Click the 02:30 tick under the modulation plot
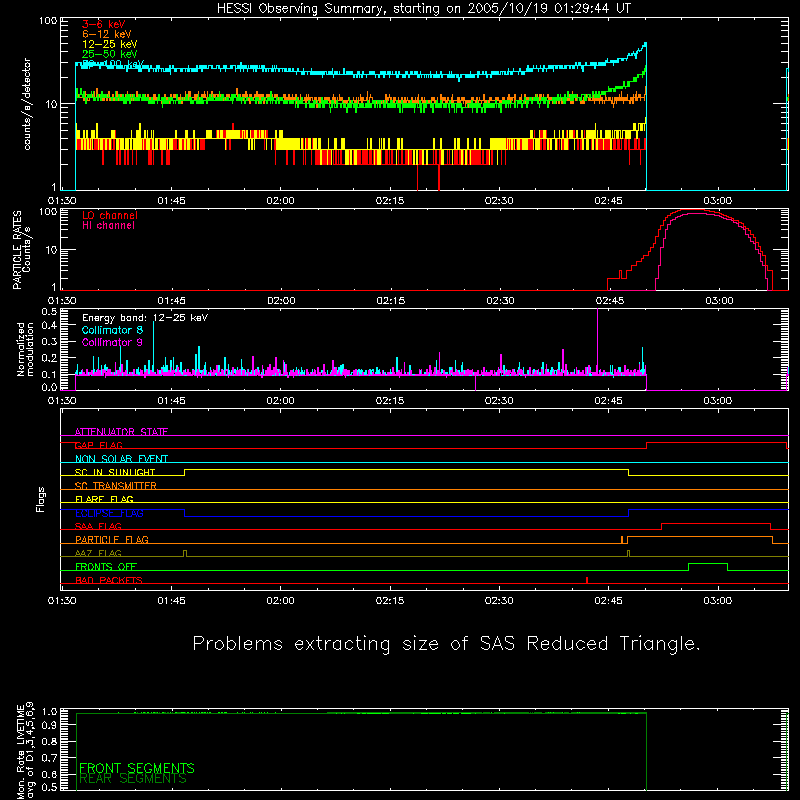Image resolution: width=800 pixels, height=800 pixels. [x=499, y=401]
